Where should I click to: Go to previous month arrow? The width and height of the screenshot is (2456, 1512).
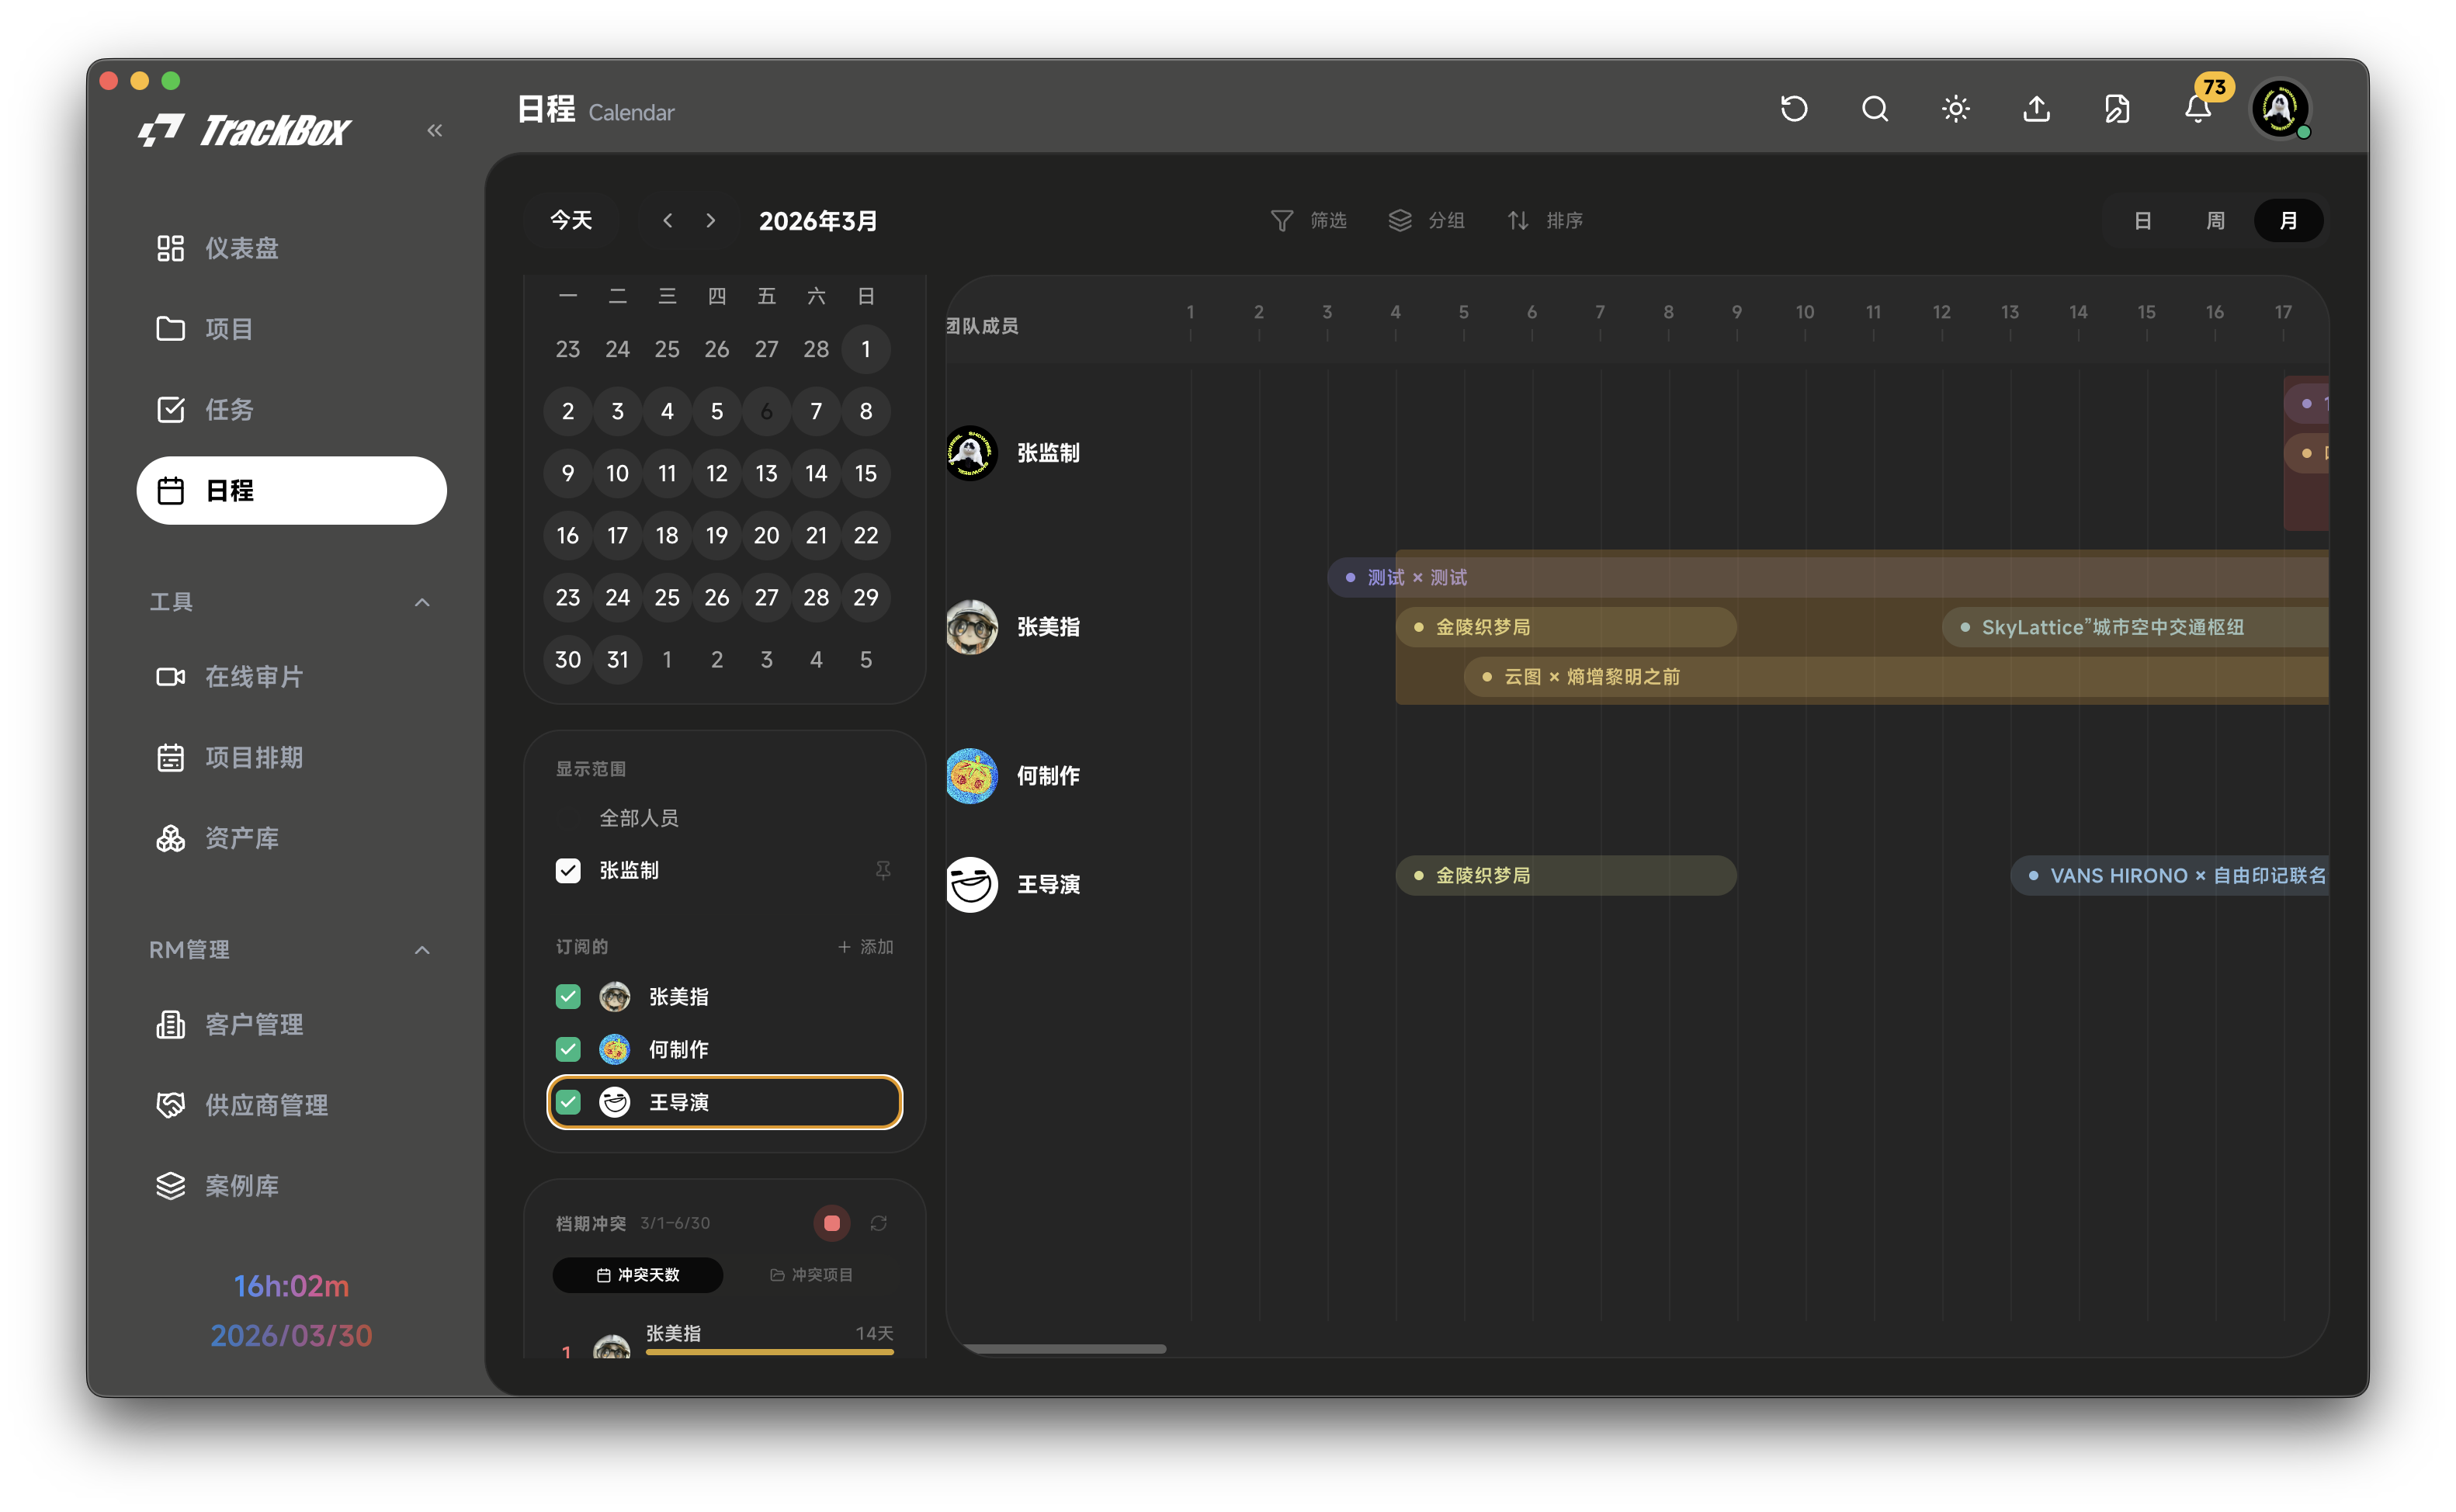(667, 220)
